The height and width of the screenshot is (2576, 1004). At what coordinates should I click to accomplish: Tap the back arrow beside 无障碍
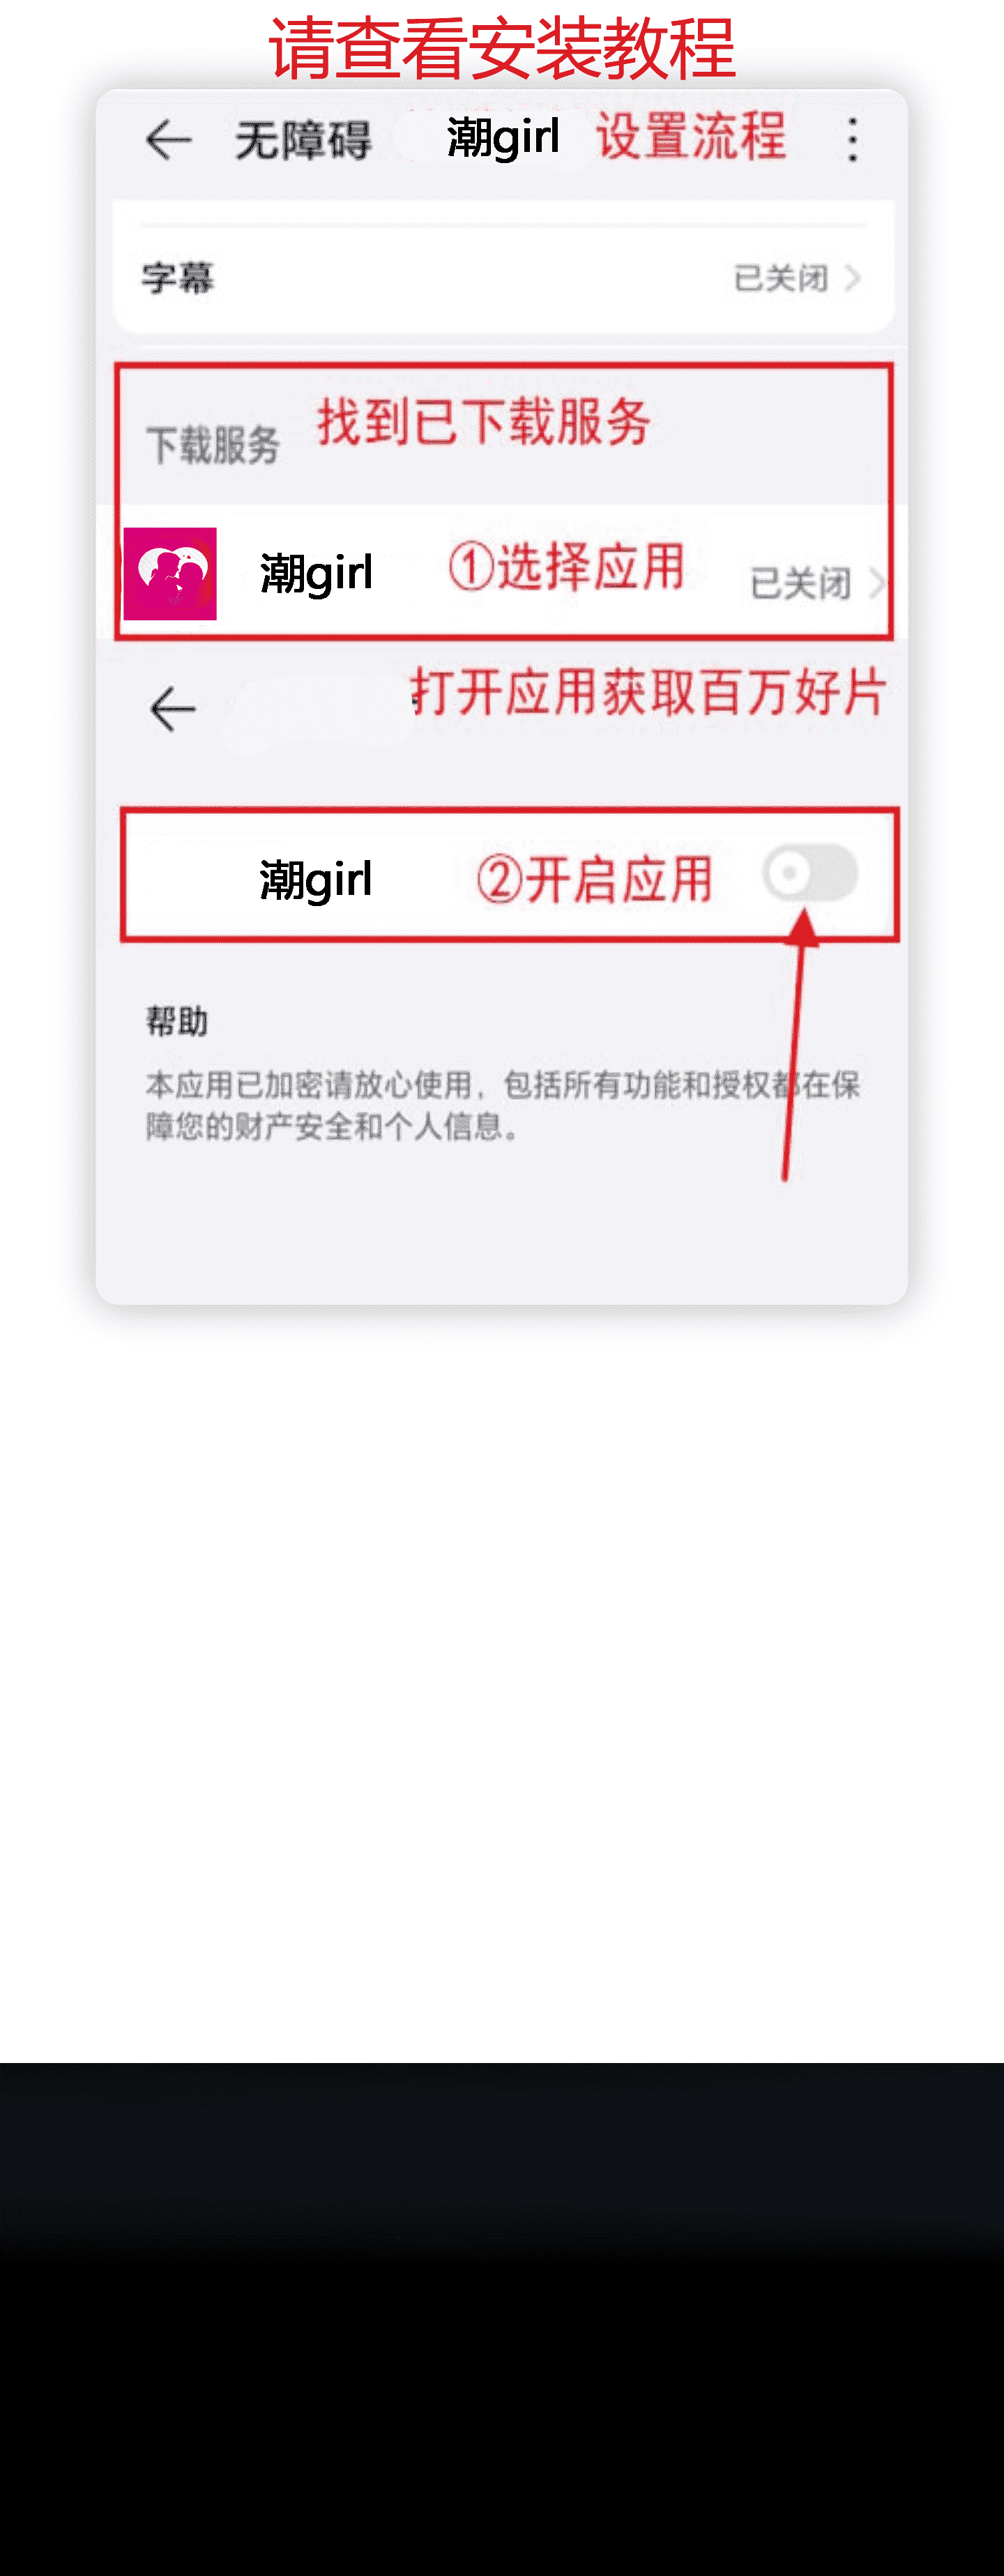(x=168, y=139)
